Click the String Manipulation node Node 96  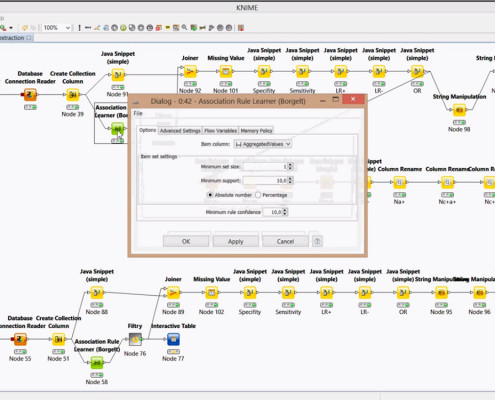(479, 293)
